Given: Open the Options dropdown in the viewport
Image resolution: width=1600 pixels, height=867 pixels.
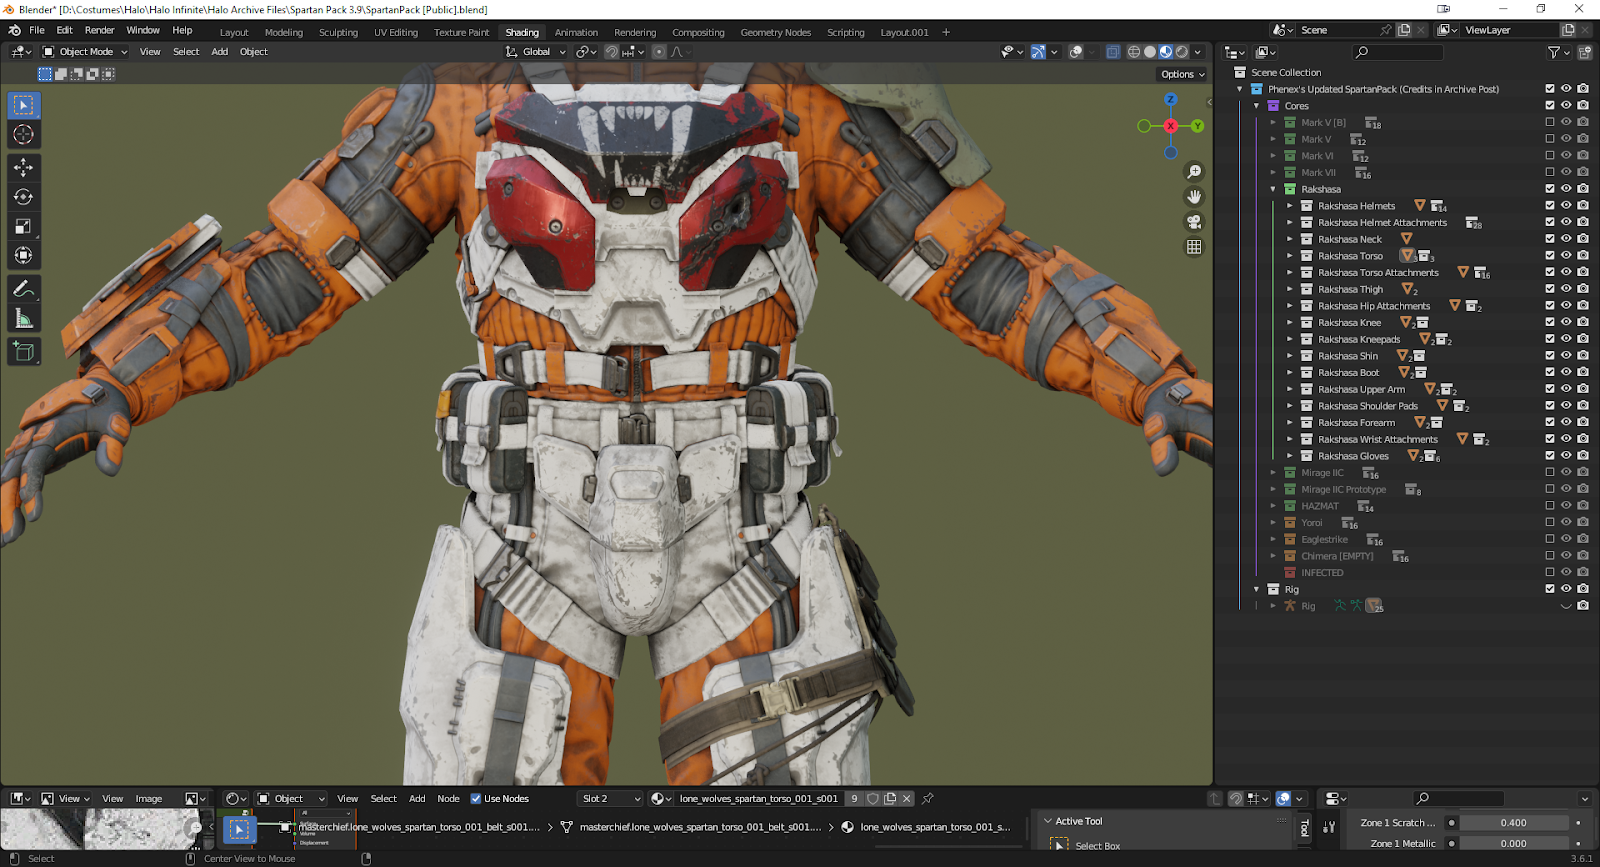Looking at the screenshot, I should (x=1183, y=74).
